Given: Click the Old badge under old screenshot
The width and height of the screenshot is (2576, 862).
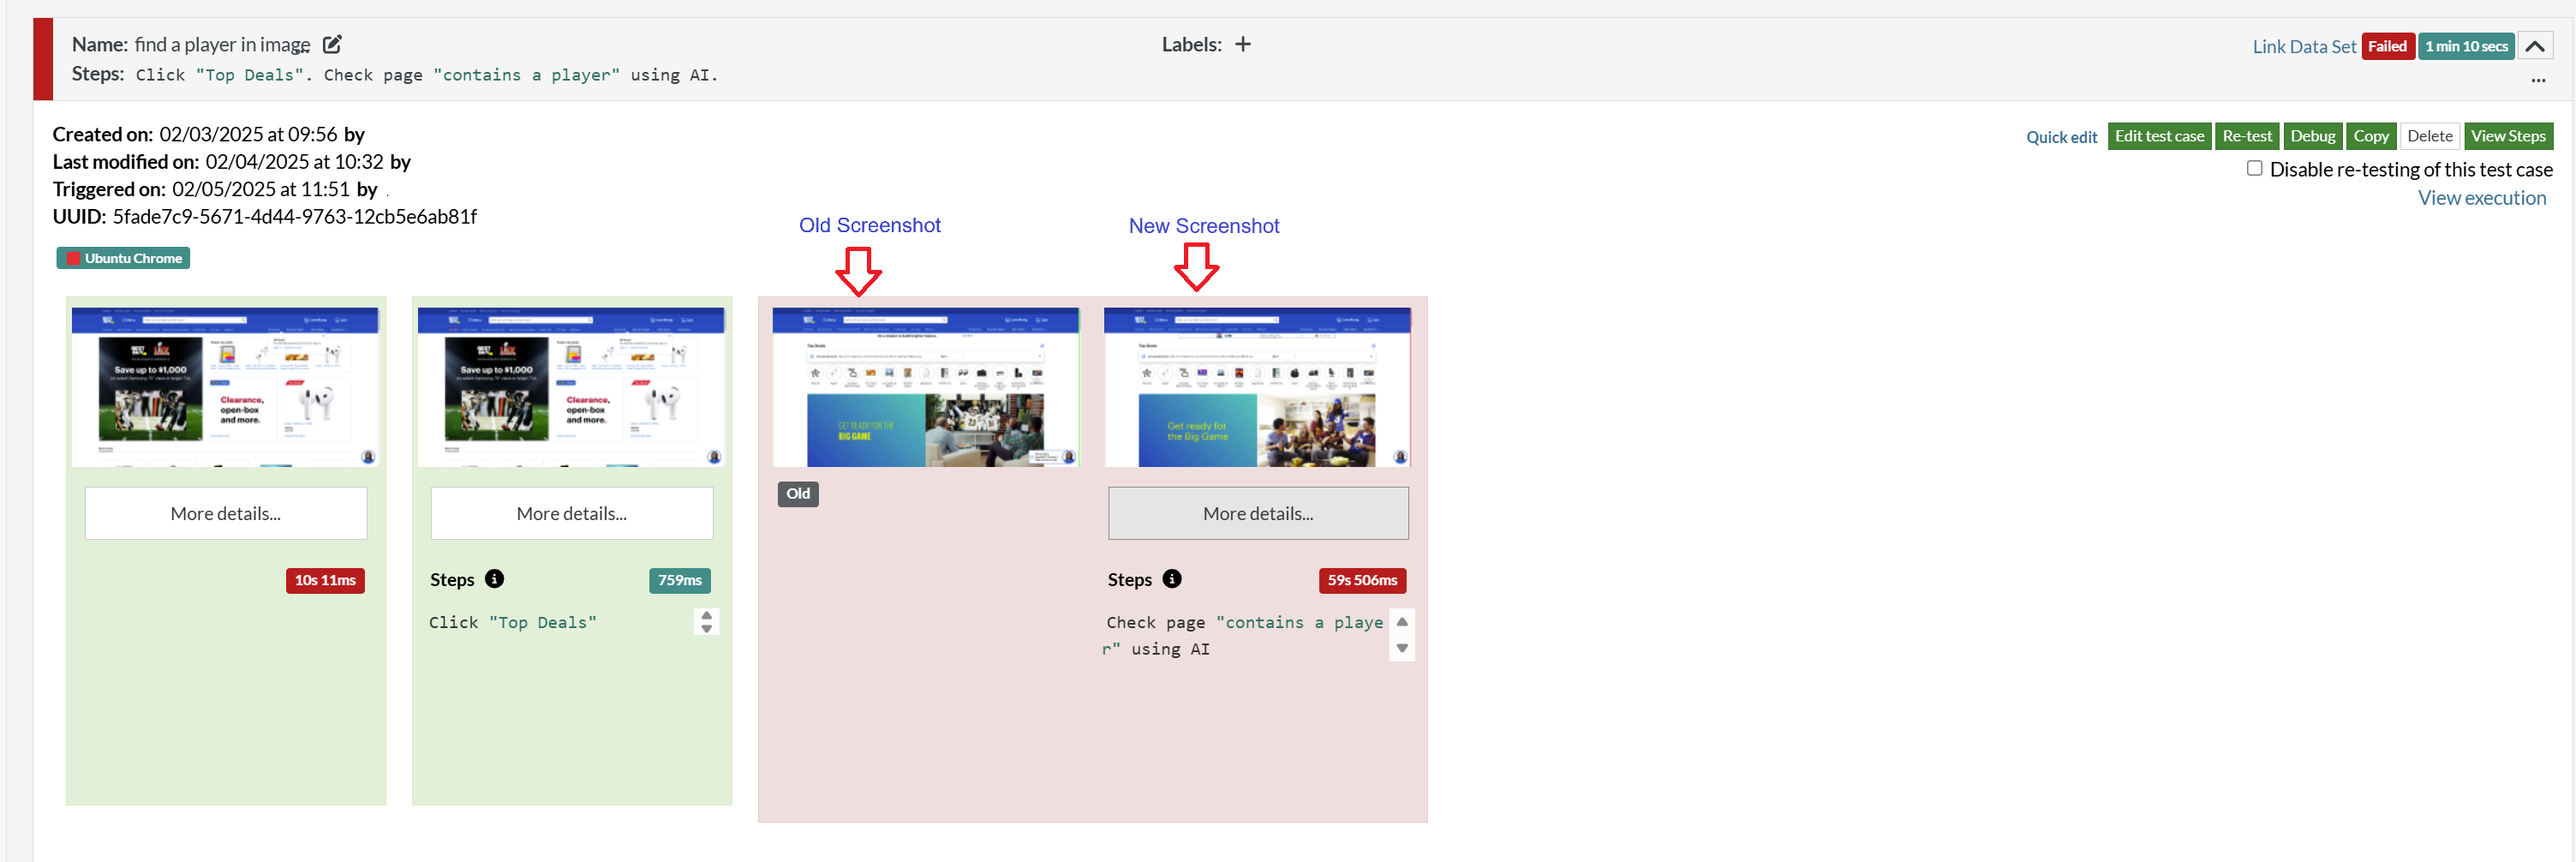Looking at the screenshot, I should click(x=797, y=494).
